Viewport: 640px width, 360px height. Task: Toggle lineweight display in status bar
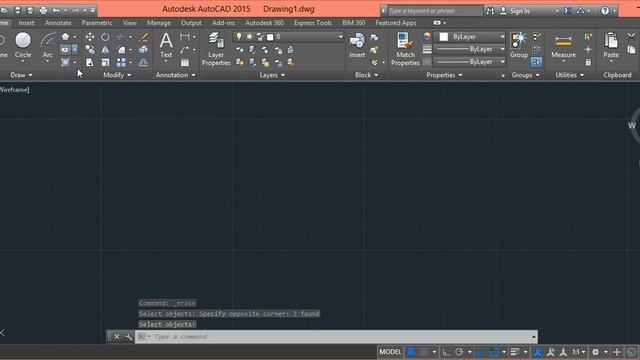tap(516, 351)
